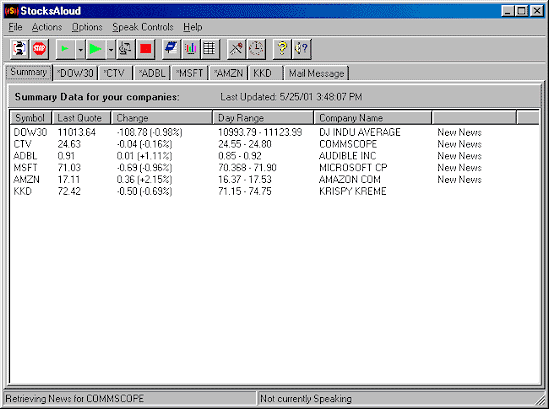Open the File menu
The height and width of the screenshot is (410, 550).
pyautogui.click(x=15, y=27)
